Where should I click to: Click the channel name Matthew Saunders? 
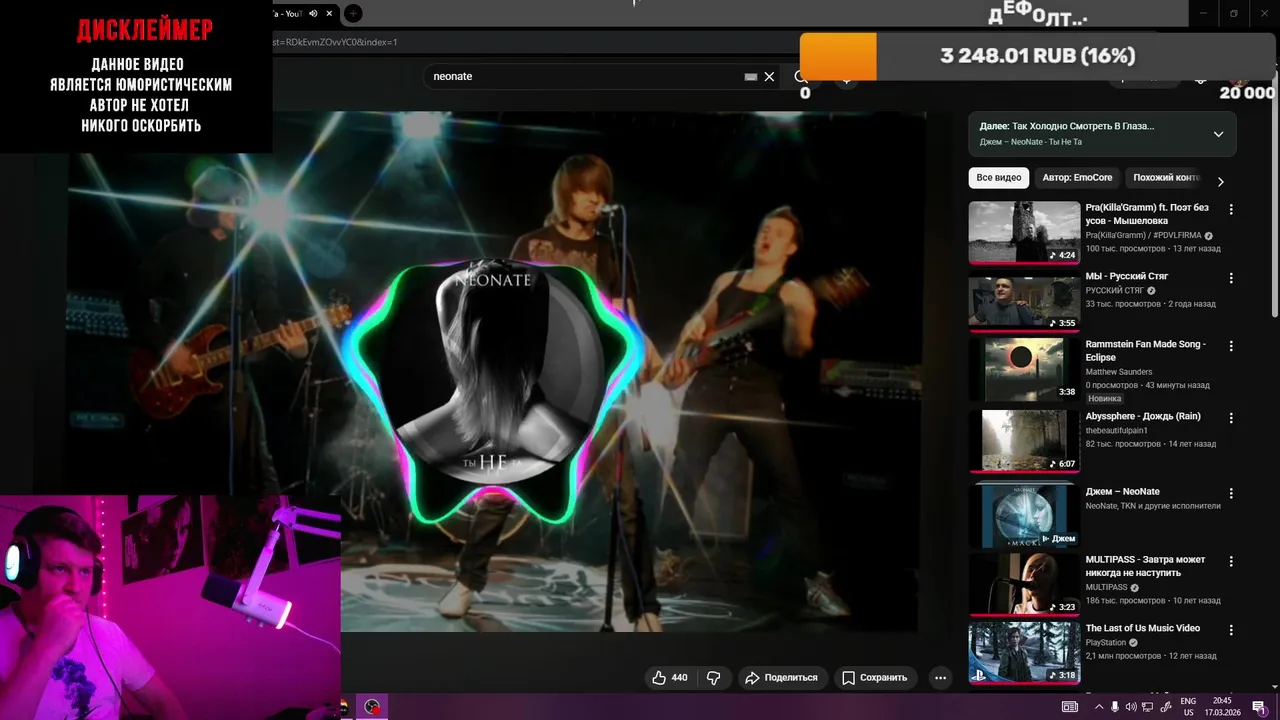tap(1119, 372)
